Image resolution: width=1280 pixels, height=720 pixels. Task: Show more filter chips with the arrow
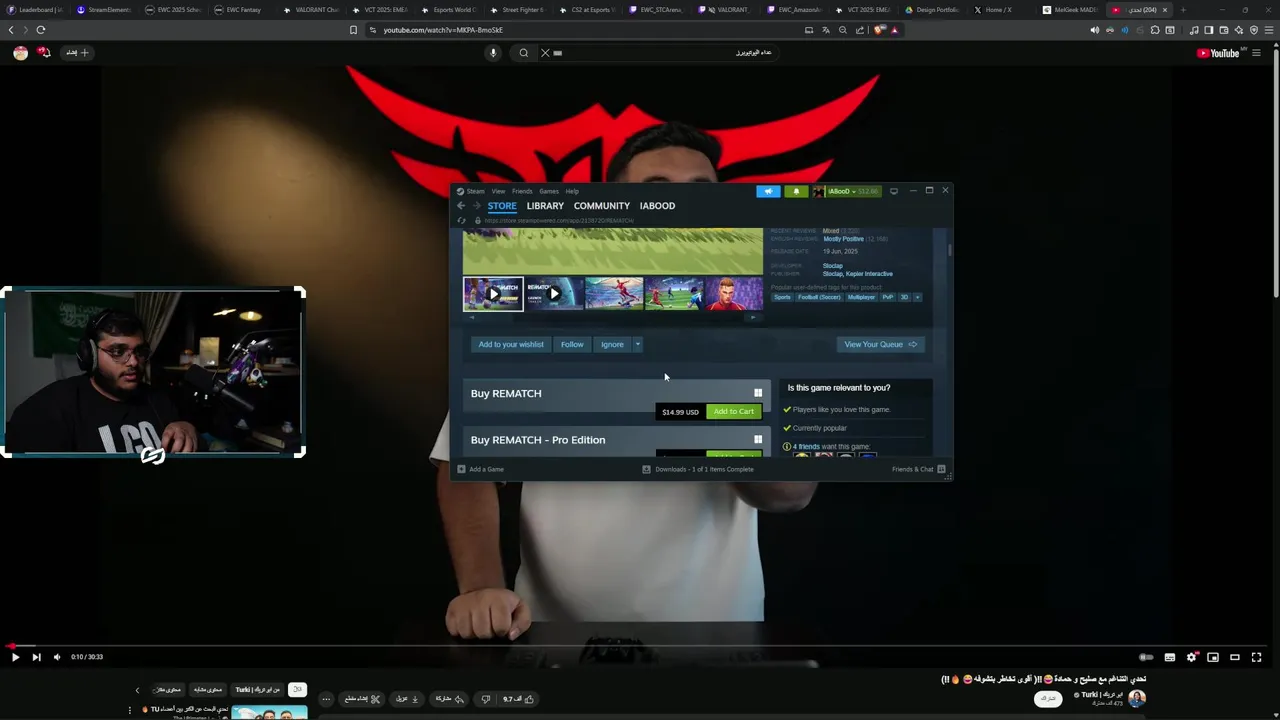(x=138, y=690)
